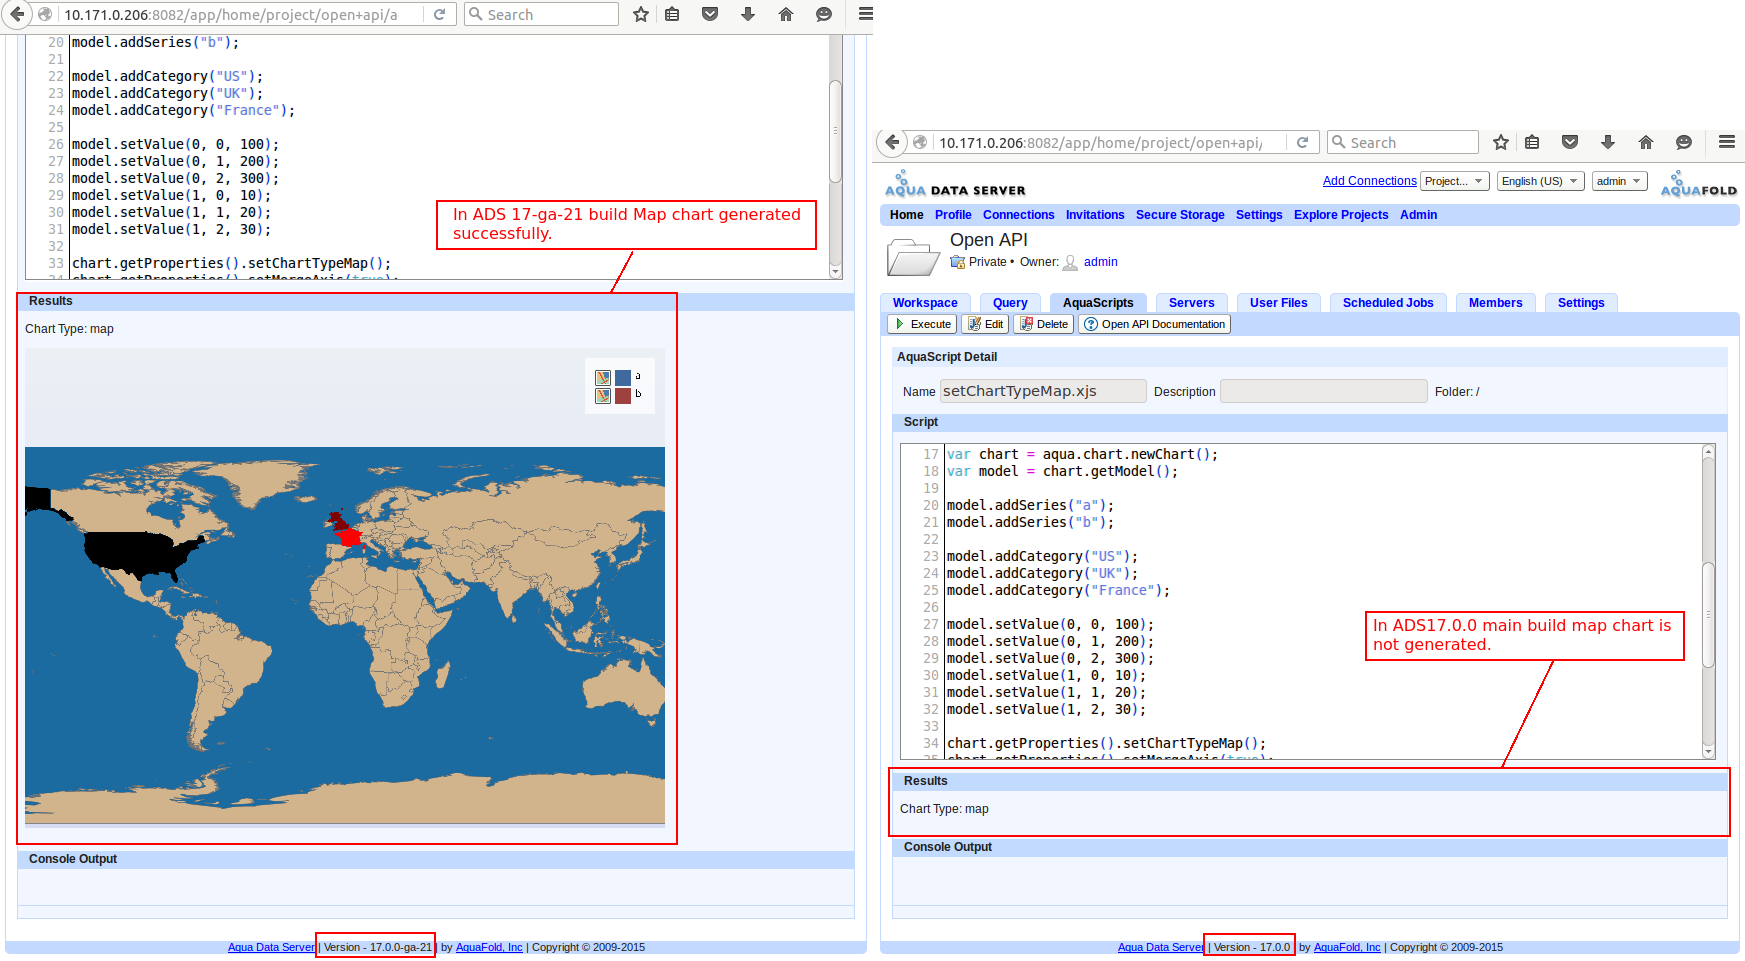
Task: Bookmark the page in the right browser window
Action: [1501, 142]
